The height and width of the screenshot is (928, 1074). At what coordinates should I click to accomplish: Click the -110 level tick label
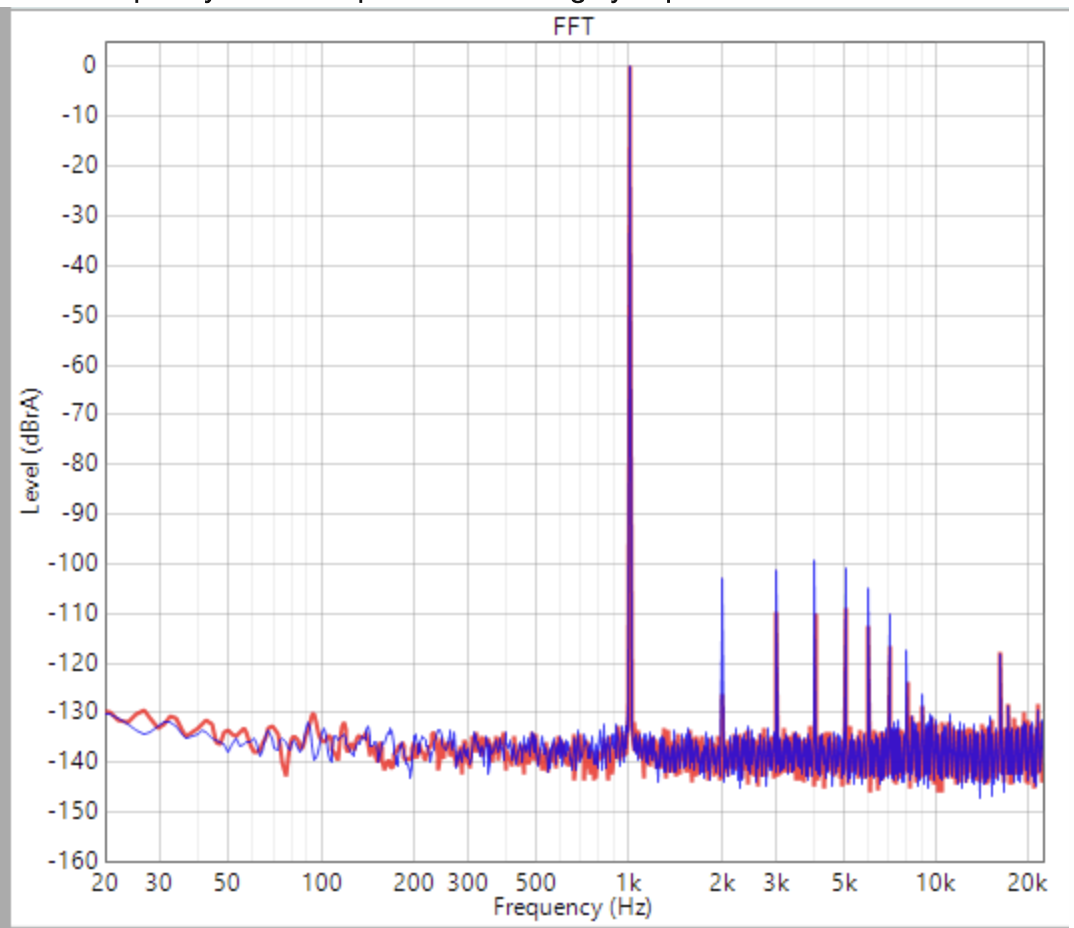click(x=74, y=613)
